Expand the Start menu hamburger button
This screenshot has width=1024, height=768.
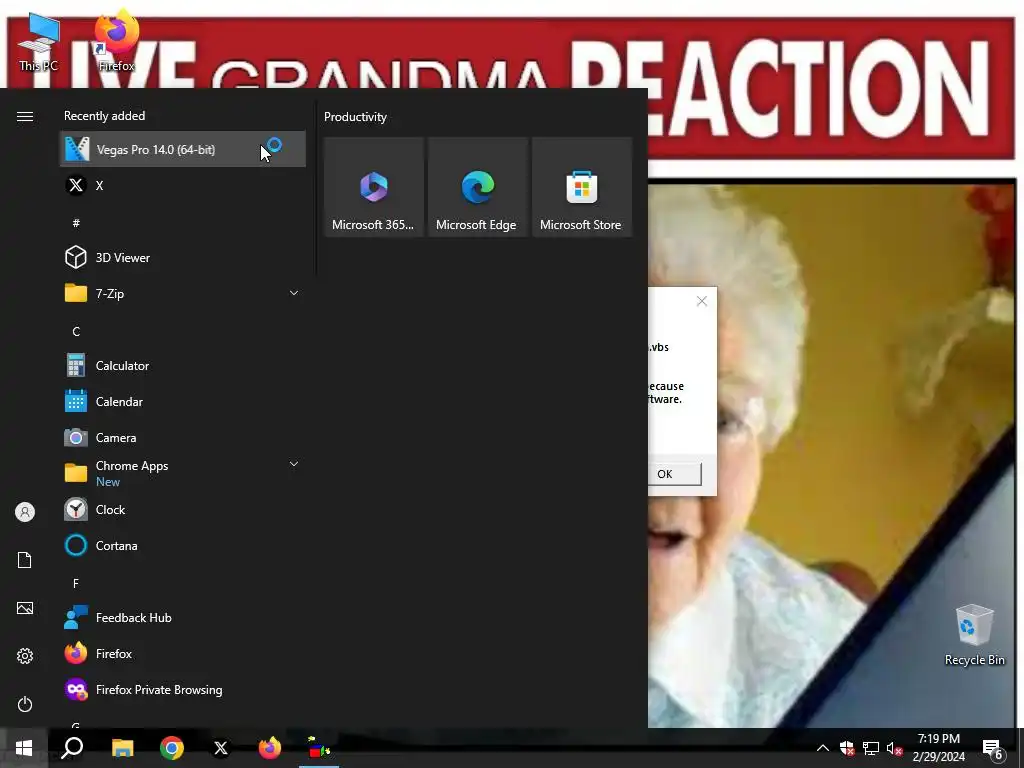coord(25,116)
